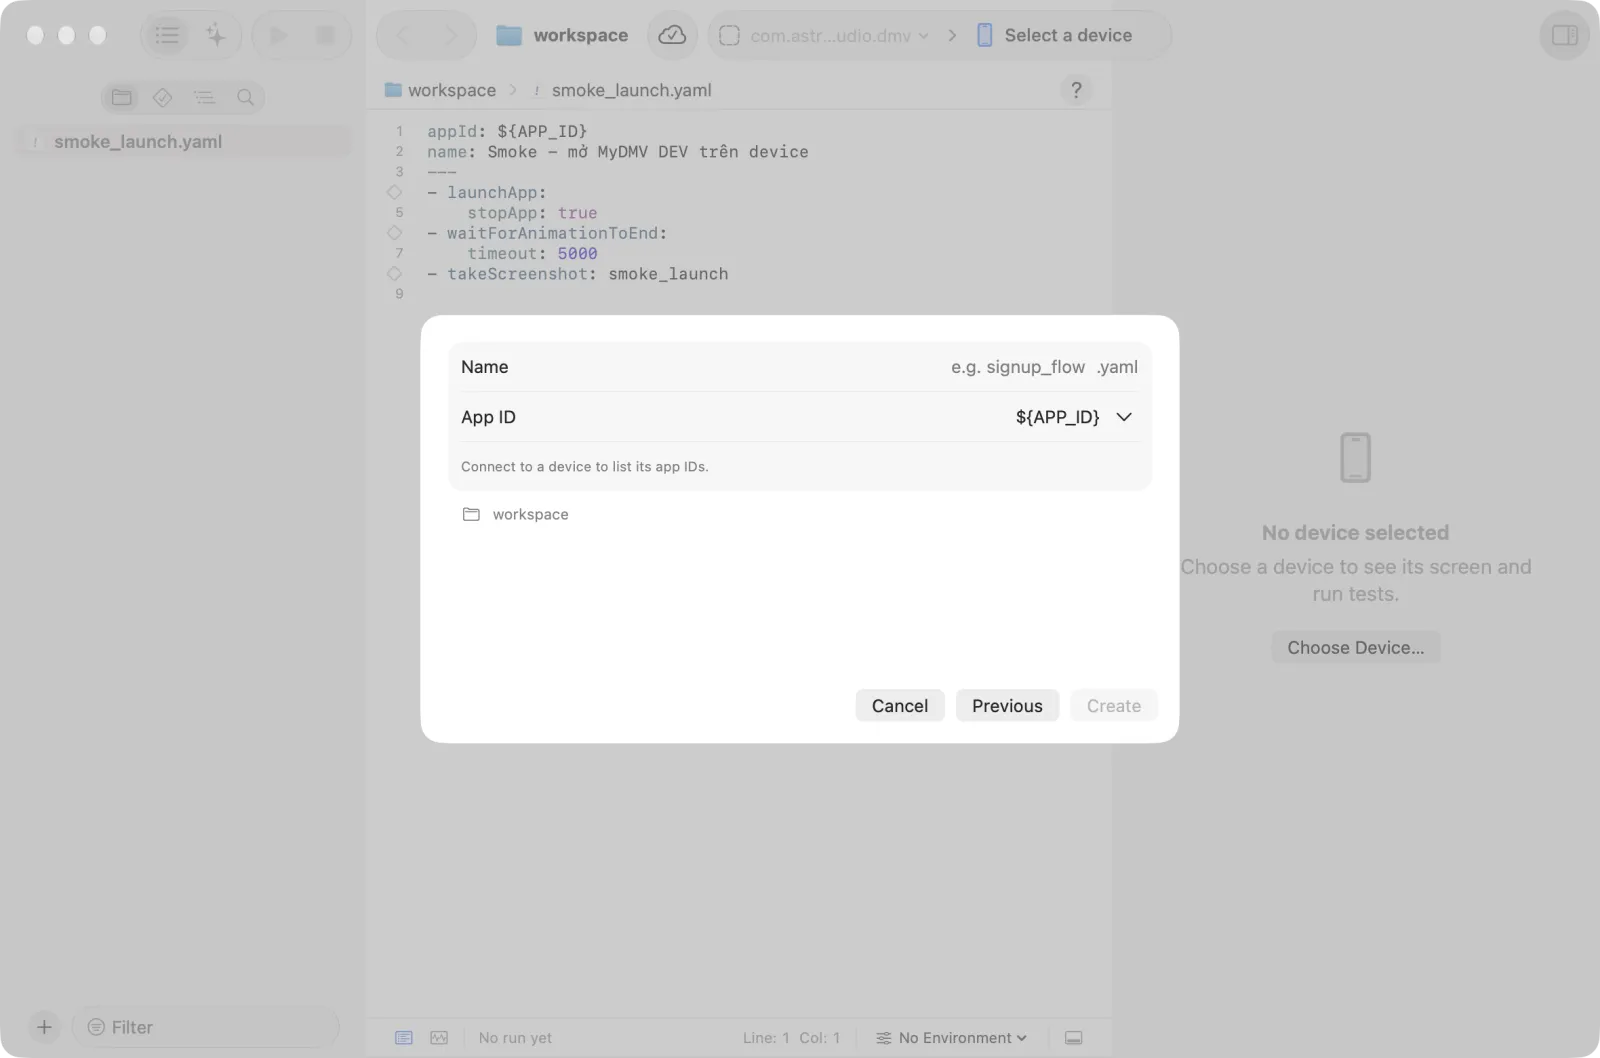
Task: Stop the run with stop button
Action: point(325,35)
